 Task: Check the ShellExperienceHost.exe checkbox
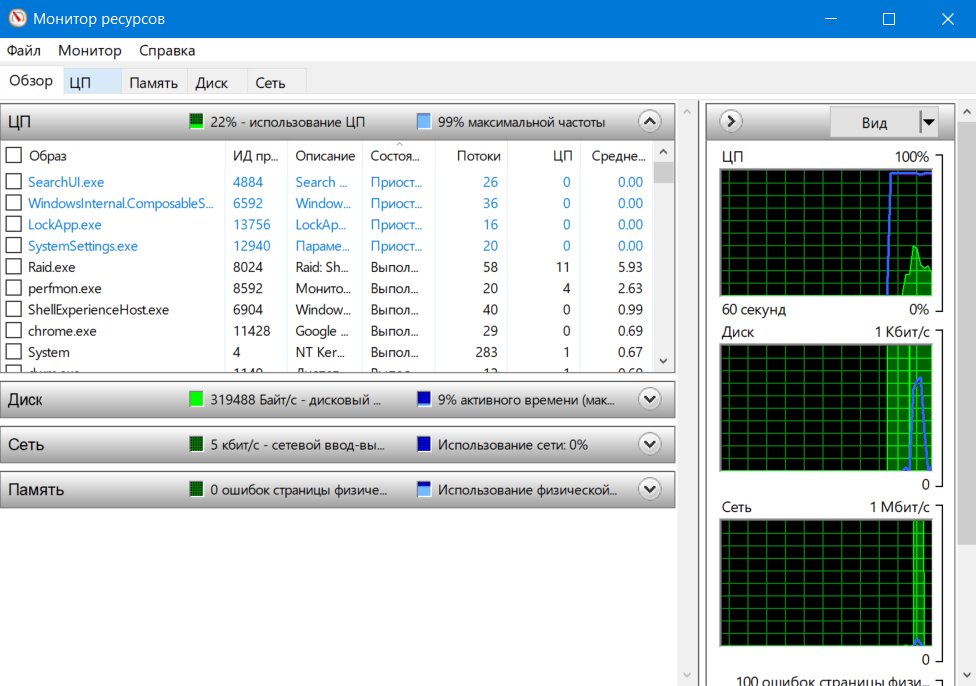click(14, 309)
